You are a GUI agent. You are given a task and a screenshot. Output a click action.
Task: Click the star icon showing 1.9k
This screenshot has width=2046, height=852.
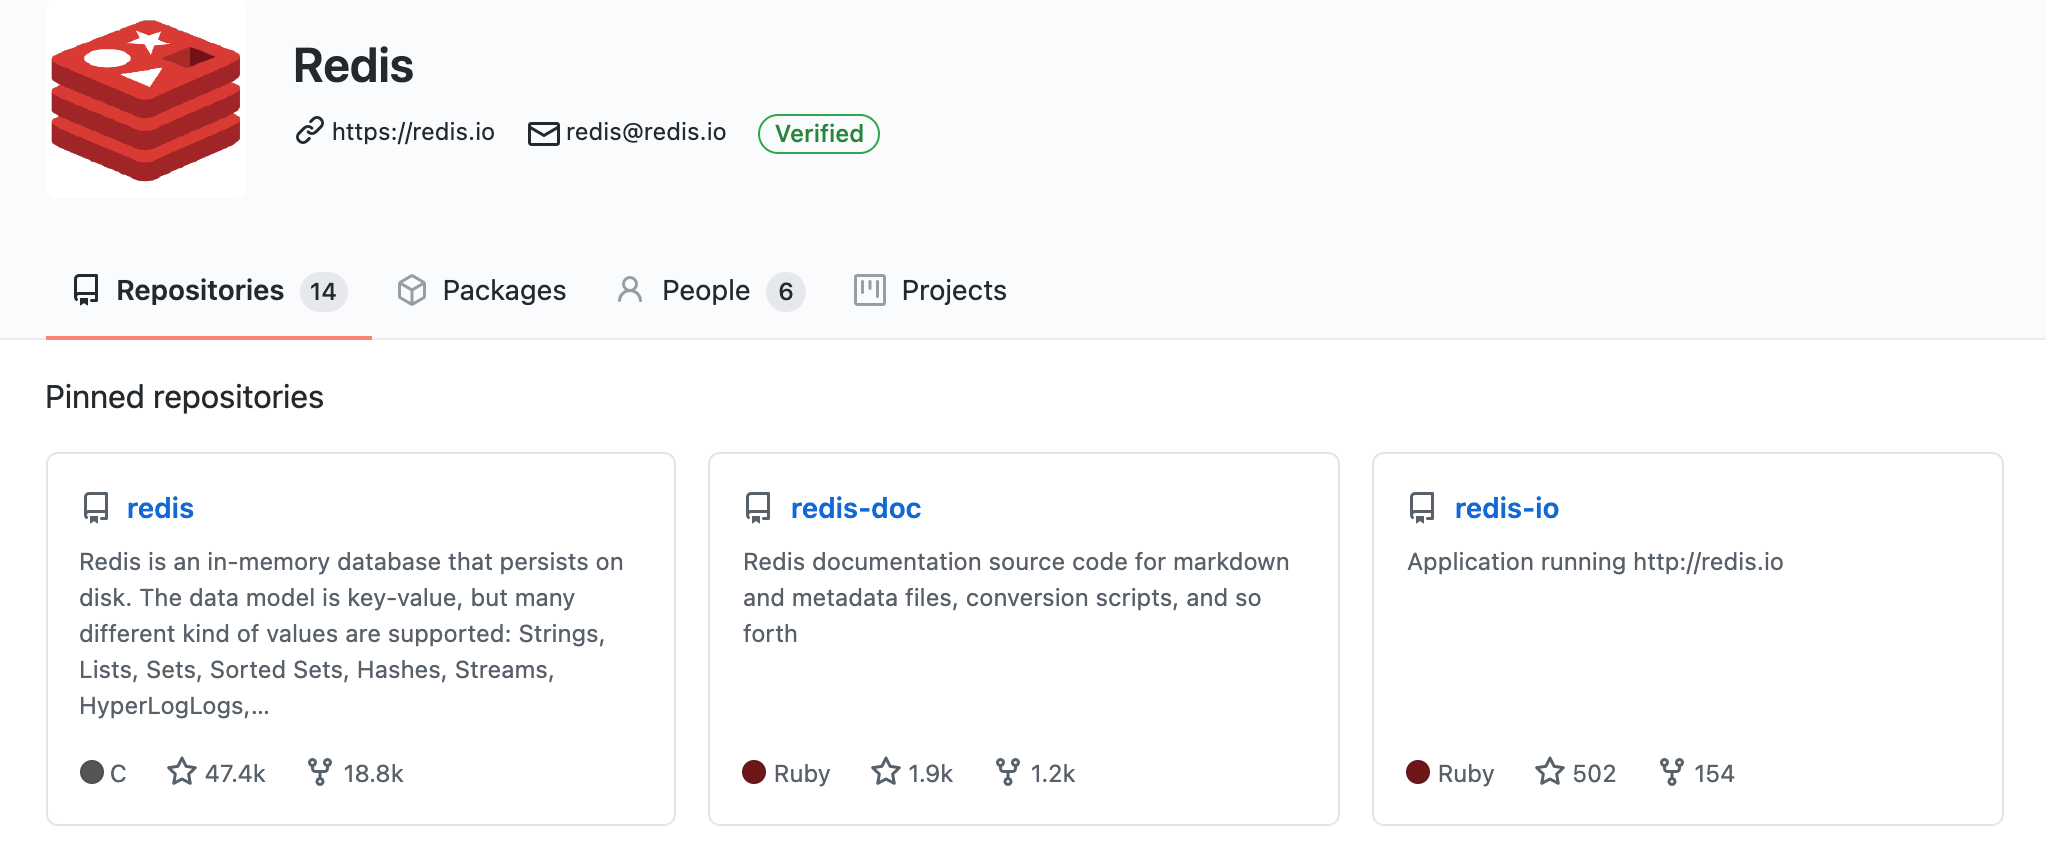886,772
